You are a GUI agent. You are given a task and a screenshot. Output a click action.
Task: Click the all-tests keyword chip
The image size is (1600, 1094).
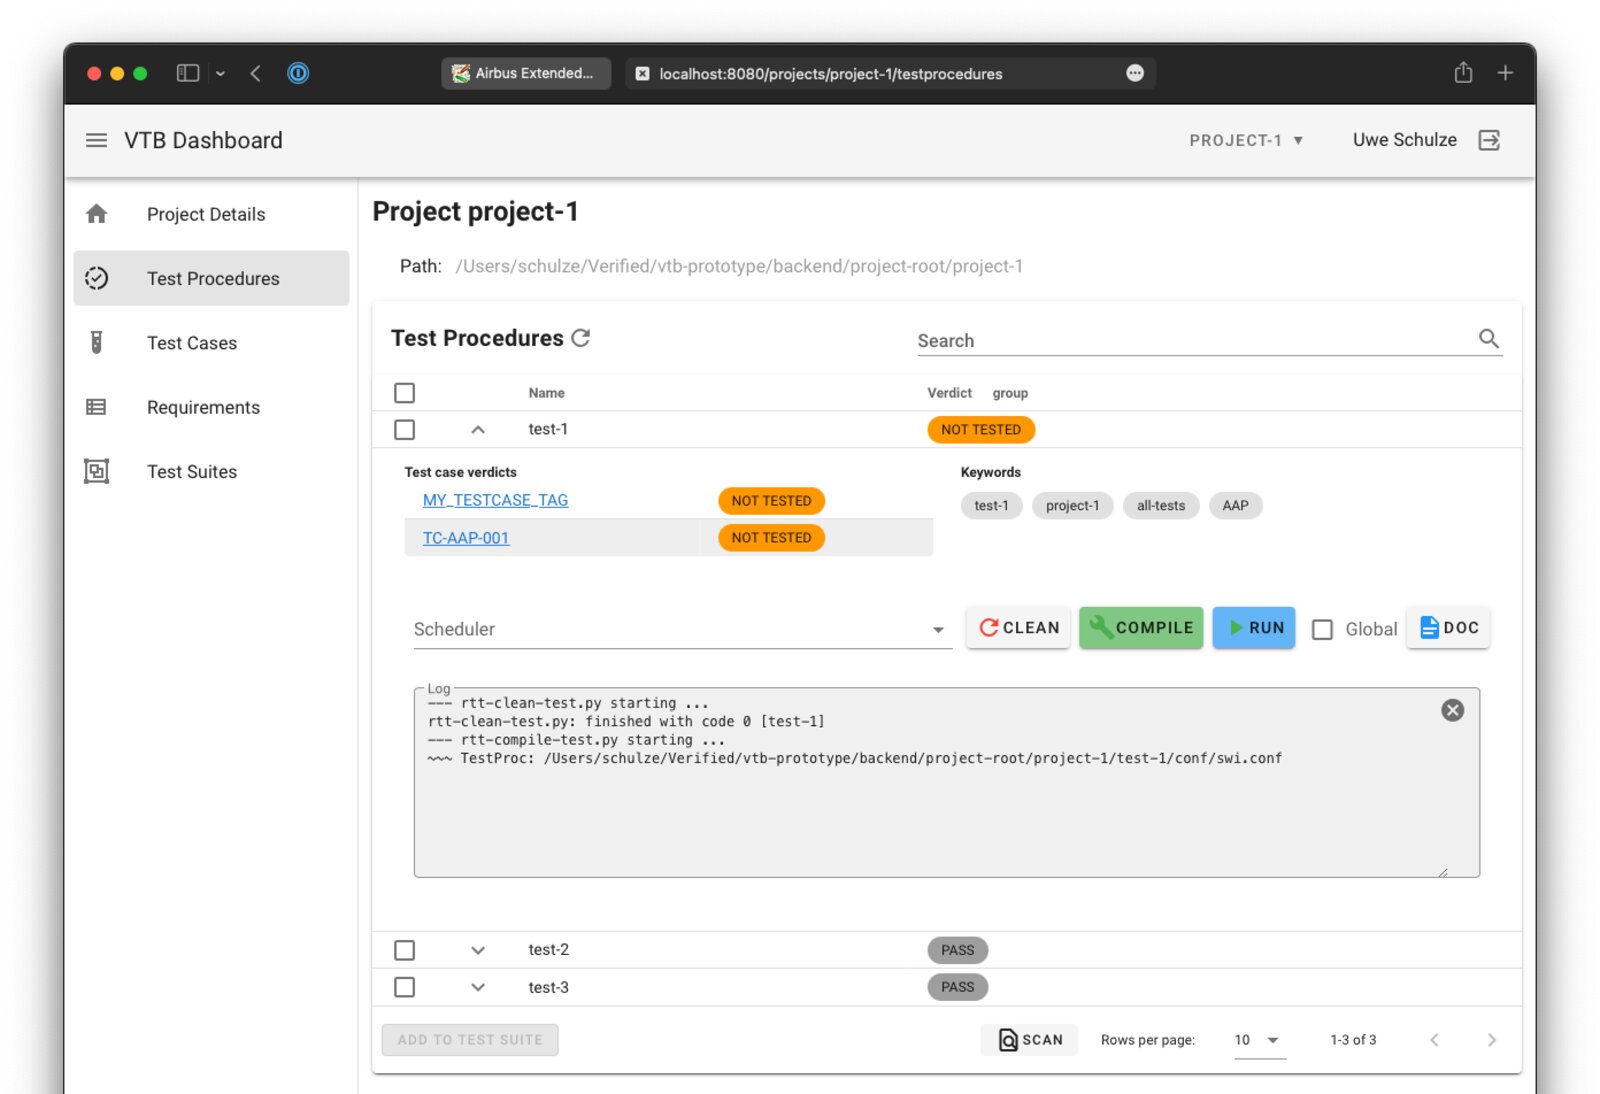[x=1161, y=506]
